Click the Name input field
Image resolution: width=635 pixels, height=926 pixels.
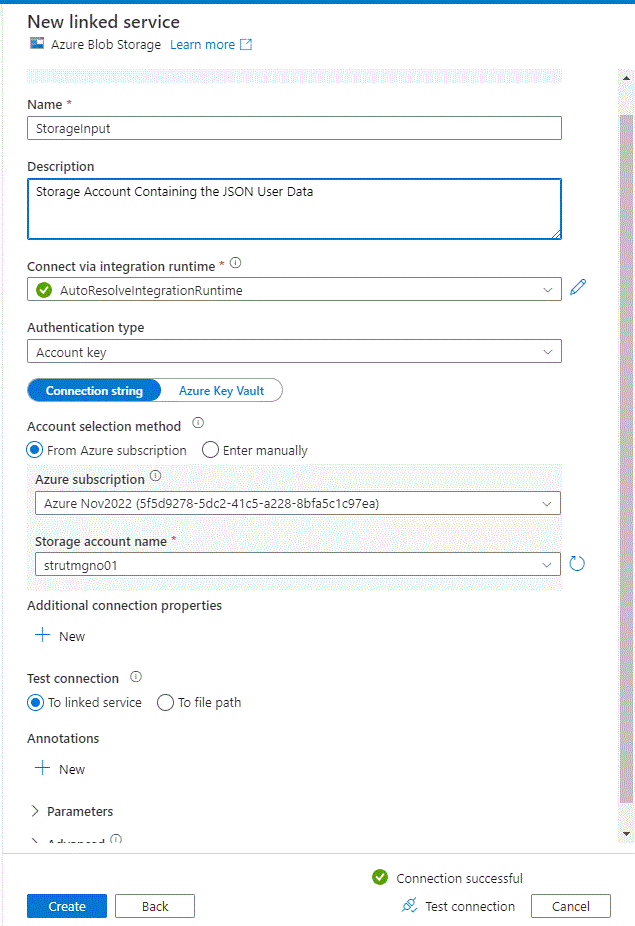pyautogui.click(x=294, y=128)
